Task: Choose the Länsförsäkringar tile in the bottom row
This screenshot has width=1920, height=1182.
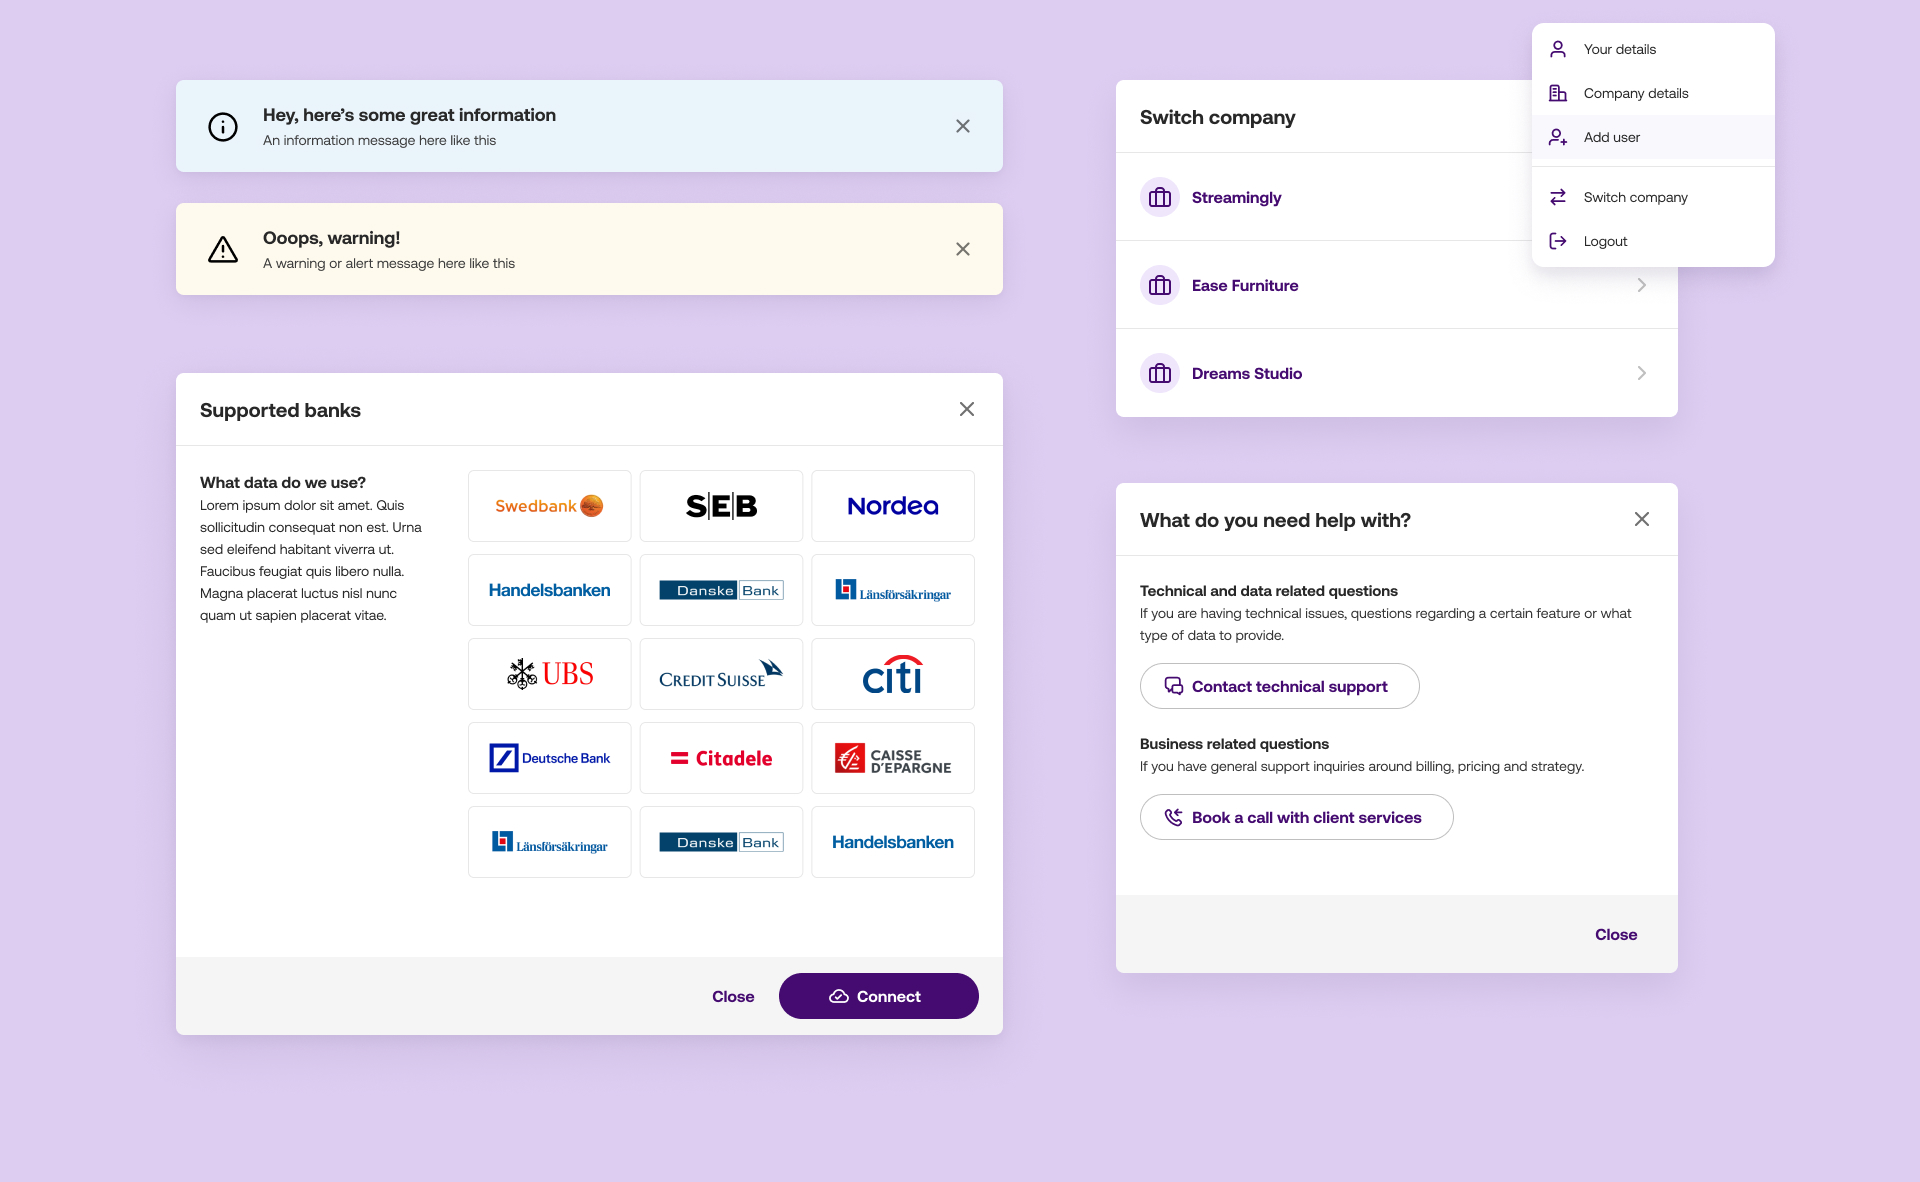Action: point(550,842)
